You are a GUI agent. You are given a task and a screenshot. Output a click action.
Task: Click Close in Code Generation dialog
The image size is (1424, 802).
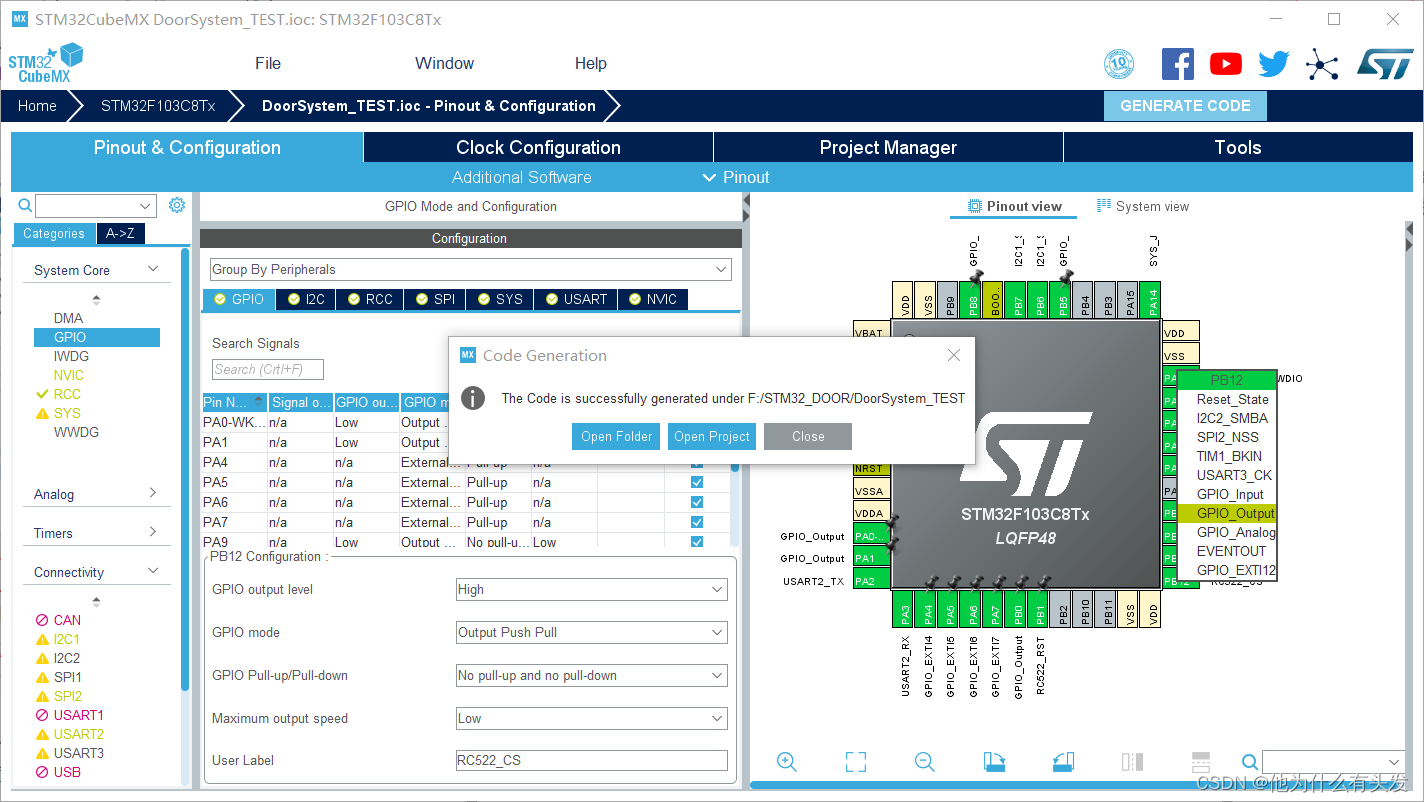(x=808, y=436)
